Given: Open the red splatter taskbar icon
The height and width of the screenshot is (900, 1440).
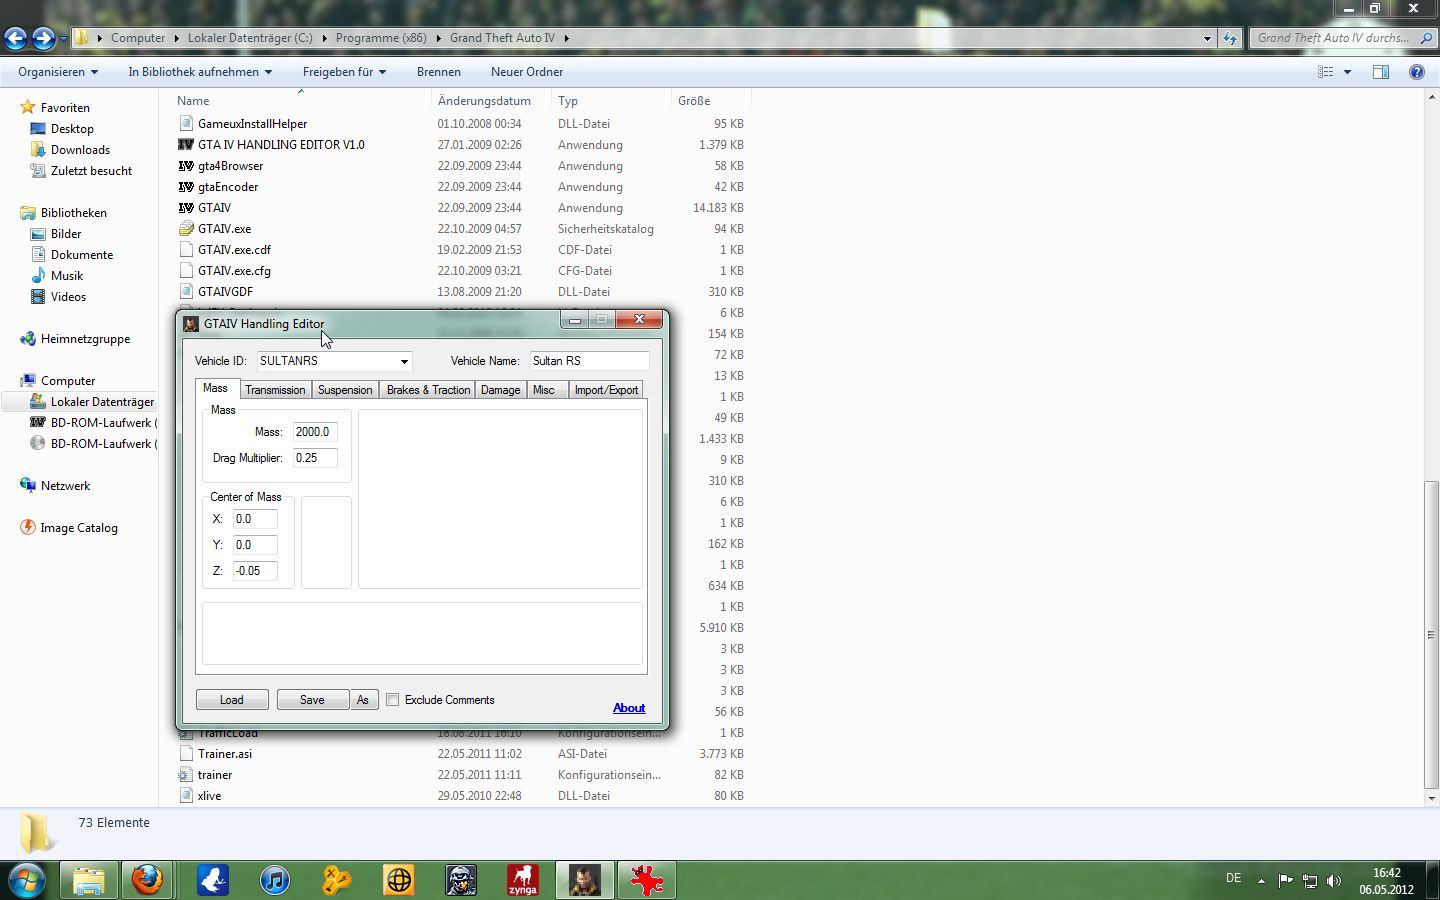Looking at the screenshot, I should (647, 880).
